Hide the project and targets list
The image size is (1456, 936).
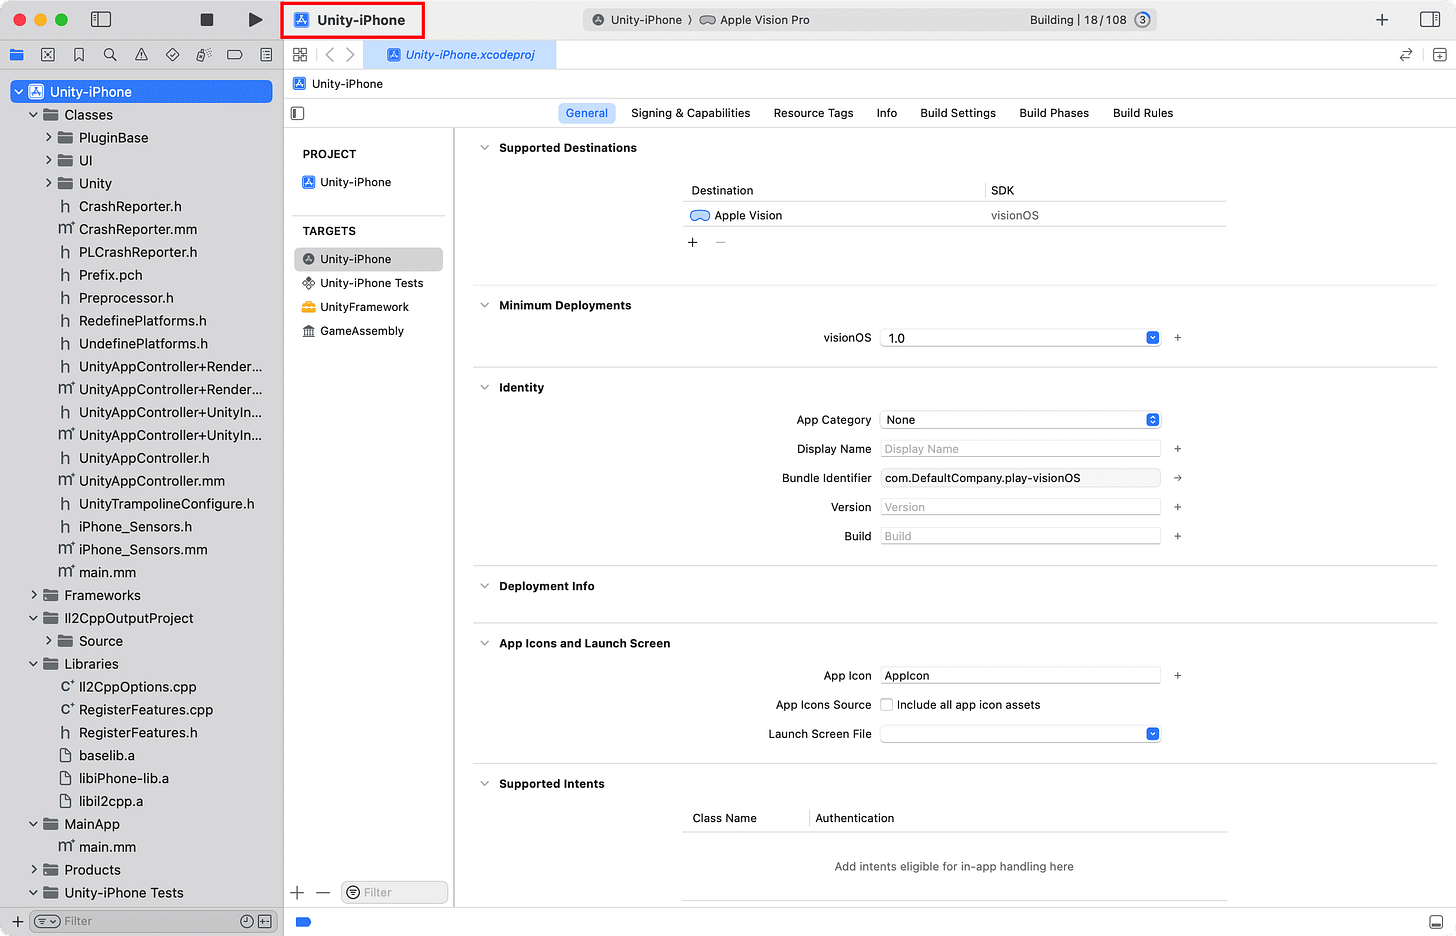coord(297,113)
